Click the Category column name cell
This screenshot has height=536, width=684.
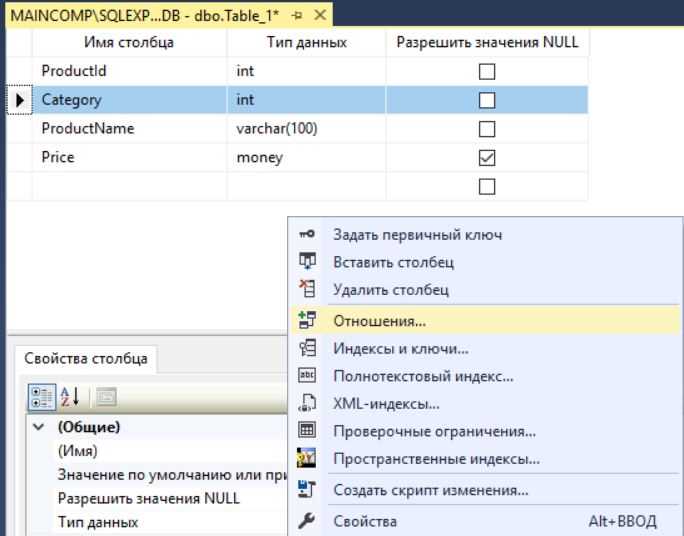(130, 100)
